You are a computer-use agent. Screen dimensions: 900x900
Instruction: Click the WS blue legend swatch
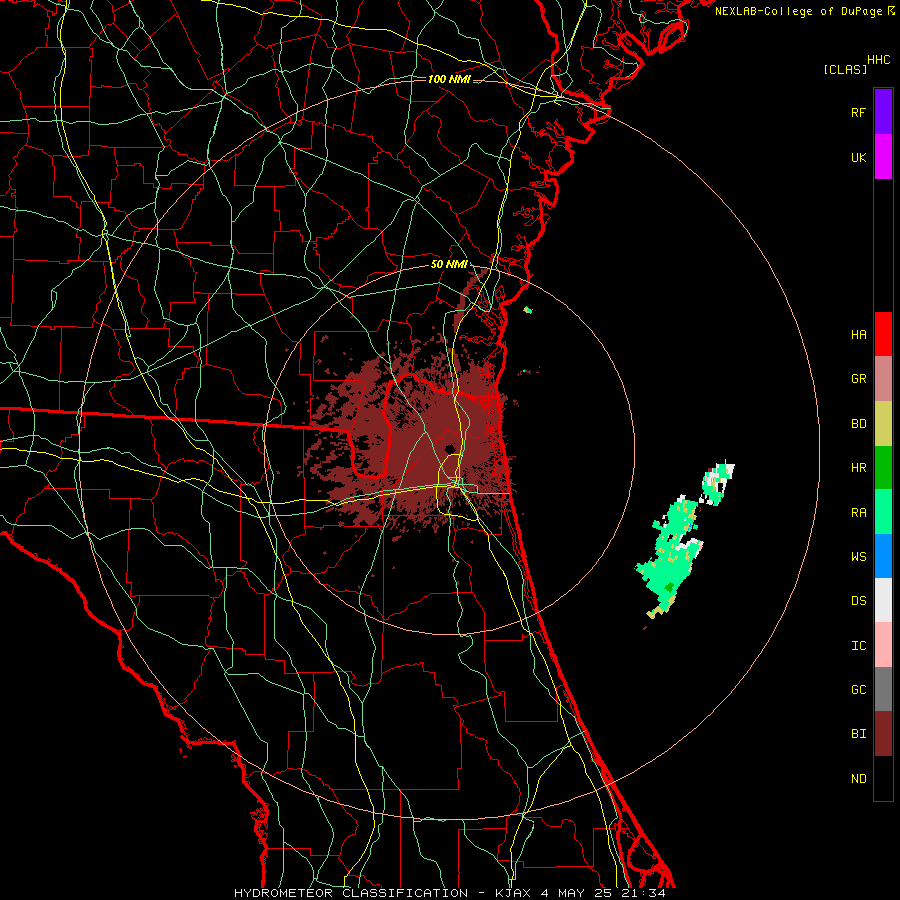point(883,556)
